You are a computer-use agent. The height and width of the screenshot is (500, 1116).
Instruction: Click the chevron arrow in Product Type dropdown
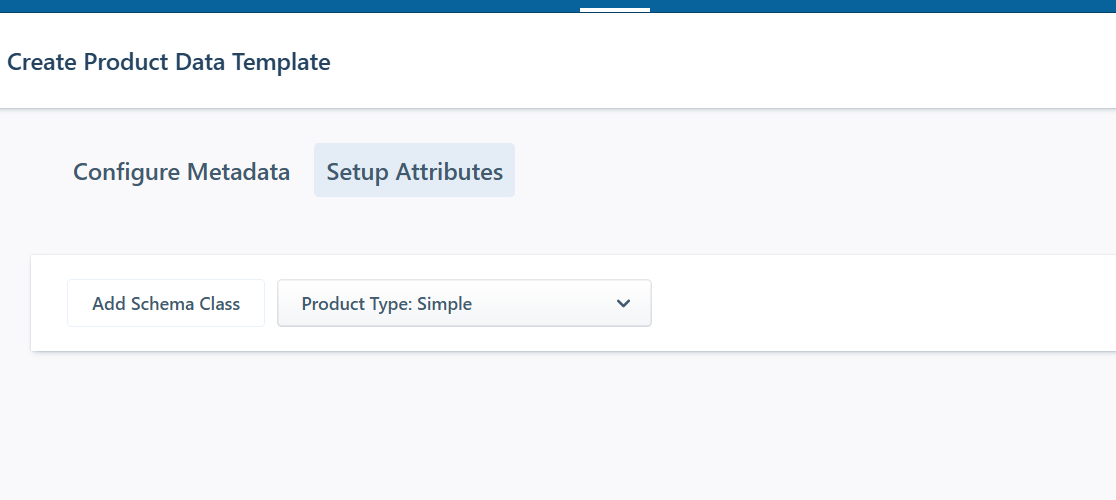[x=623, y=303]
